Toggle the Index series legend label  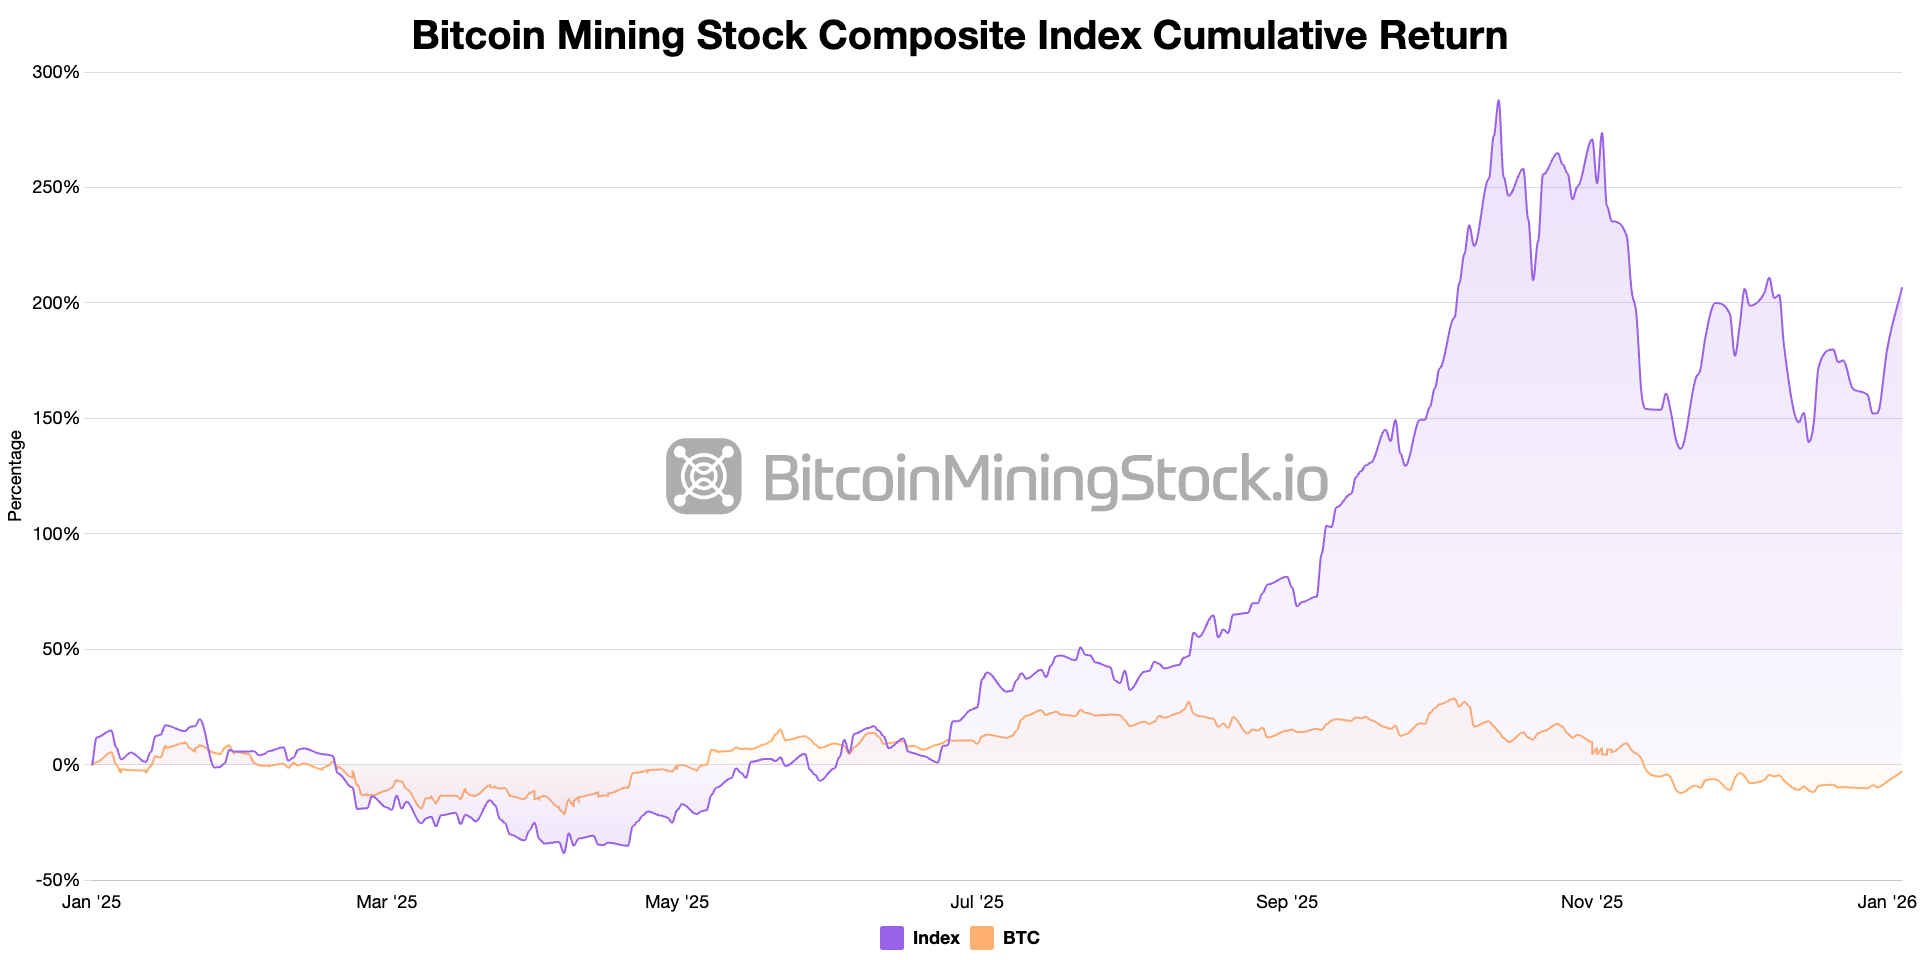click(x=936, y=938)
